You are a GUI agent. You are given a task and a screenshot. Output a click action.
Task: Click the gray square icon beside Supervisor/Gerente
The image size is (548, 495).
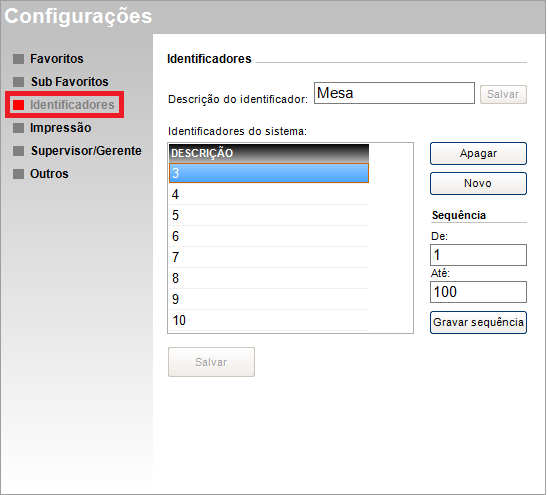19,151
